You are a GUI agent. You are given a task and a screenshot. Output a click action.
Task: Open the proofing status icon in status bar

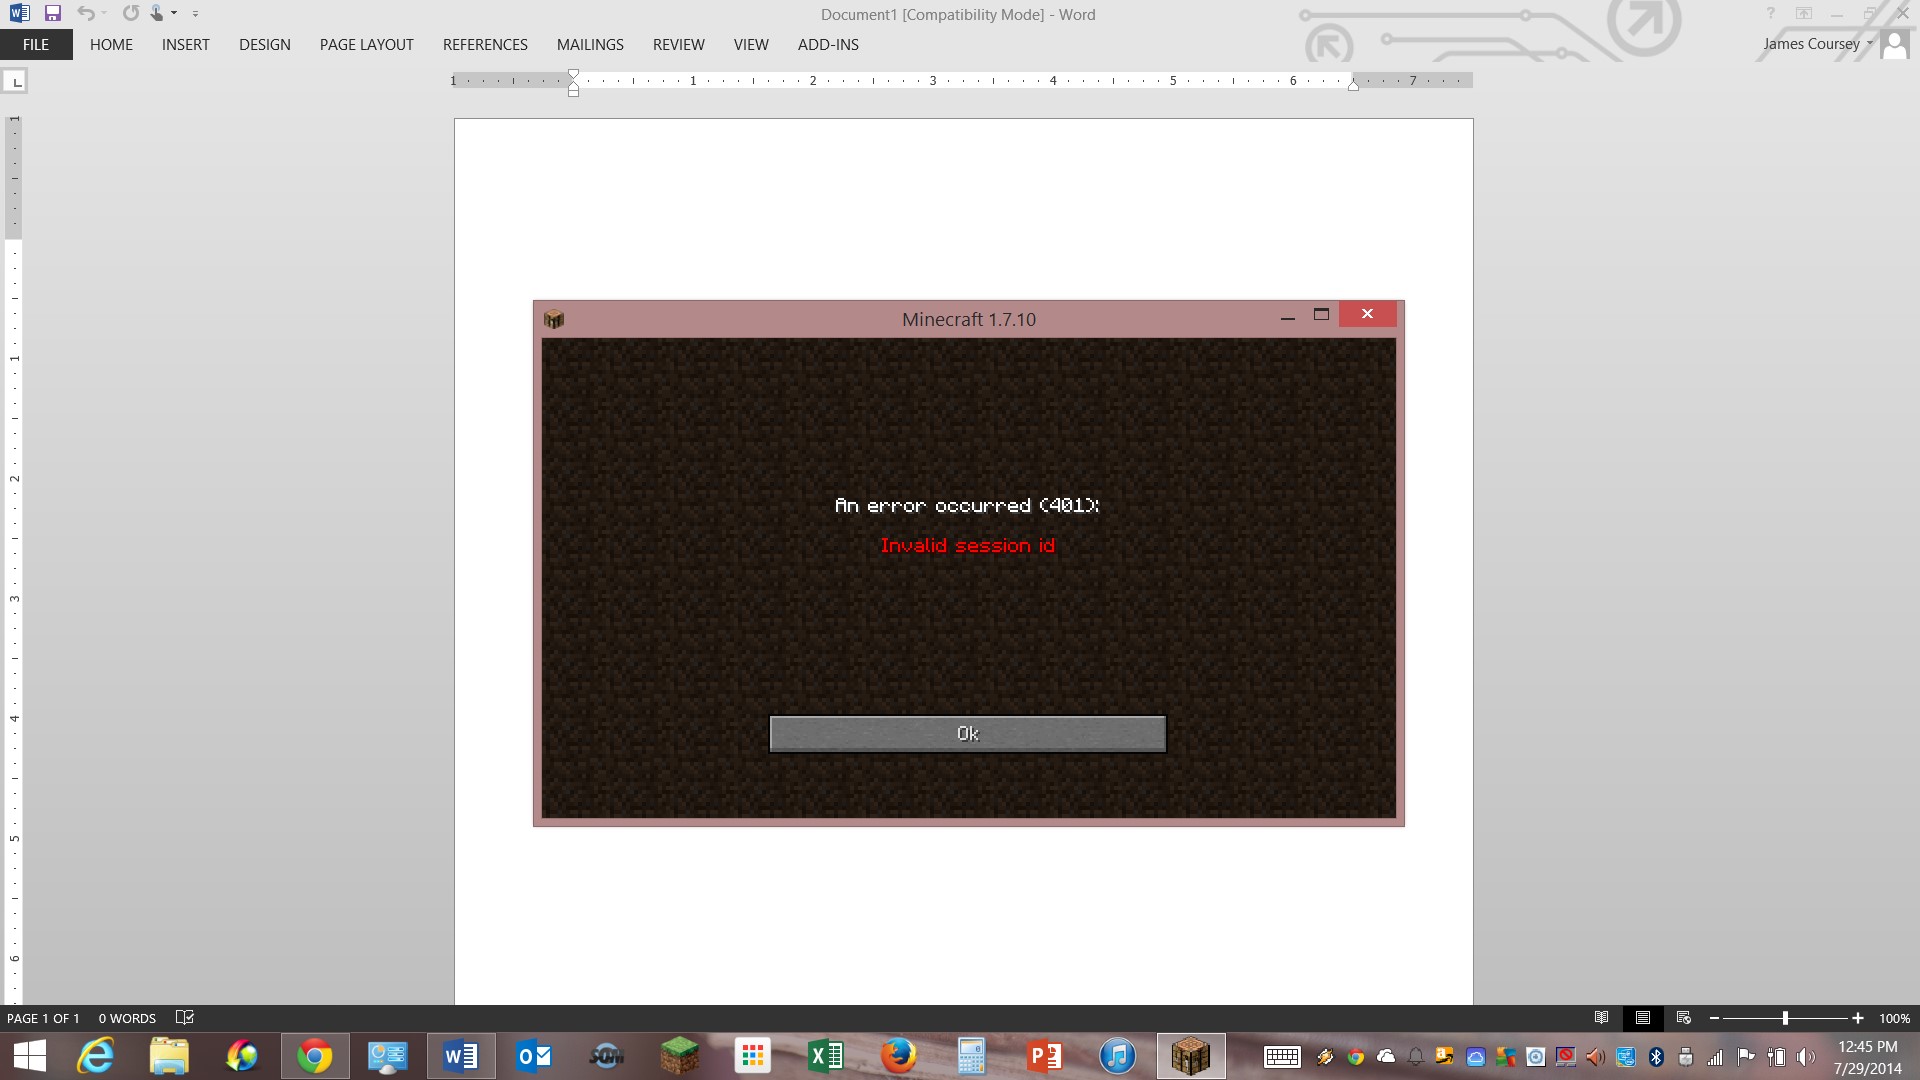(184, 1017)
